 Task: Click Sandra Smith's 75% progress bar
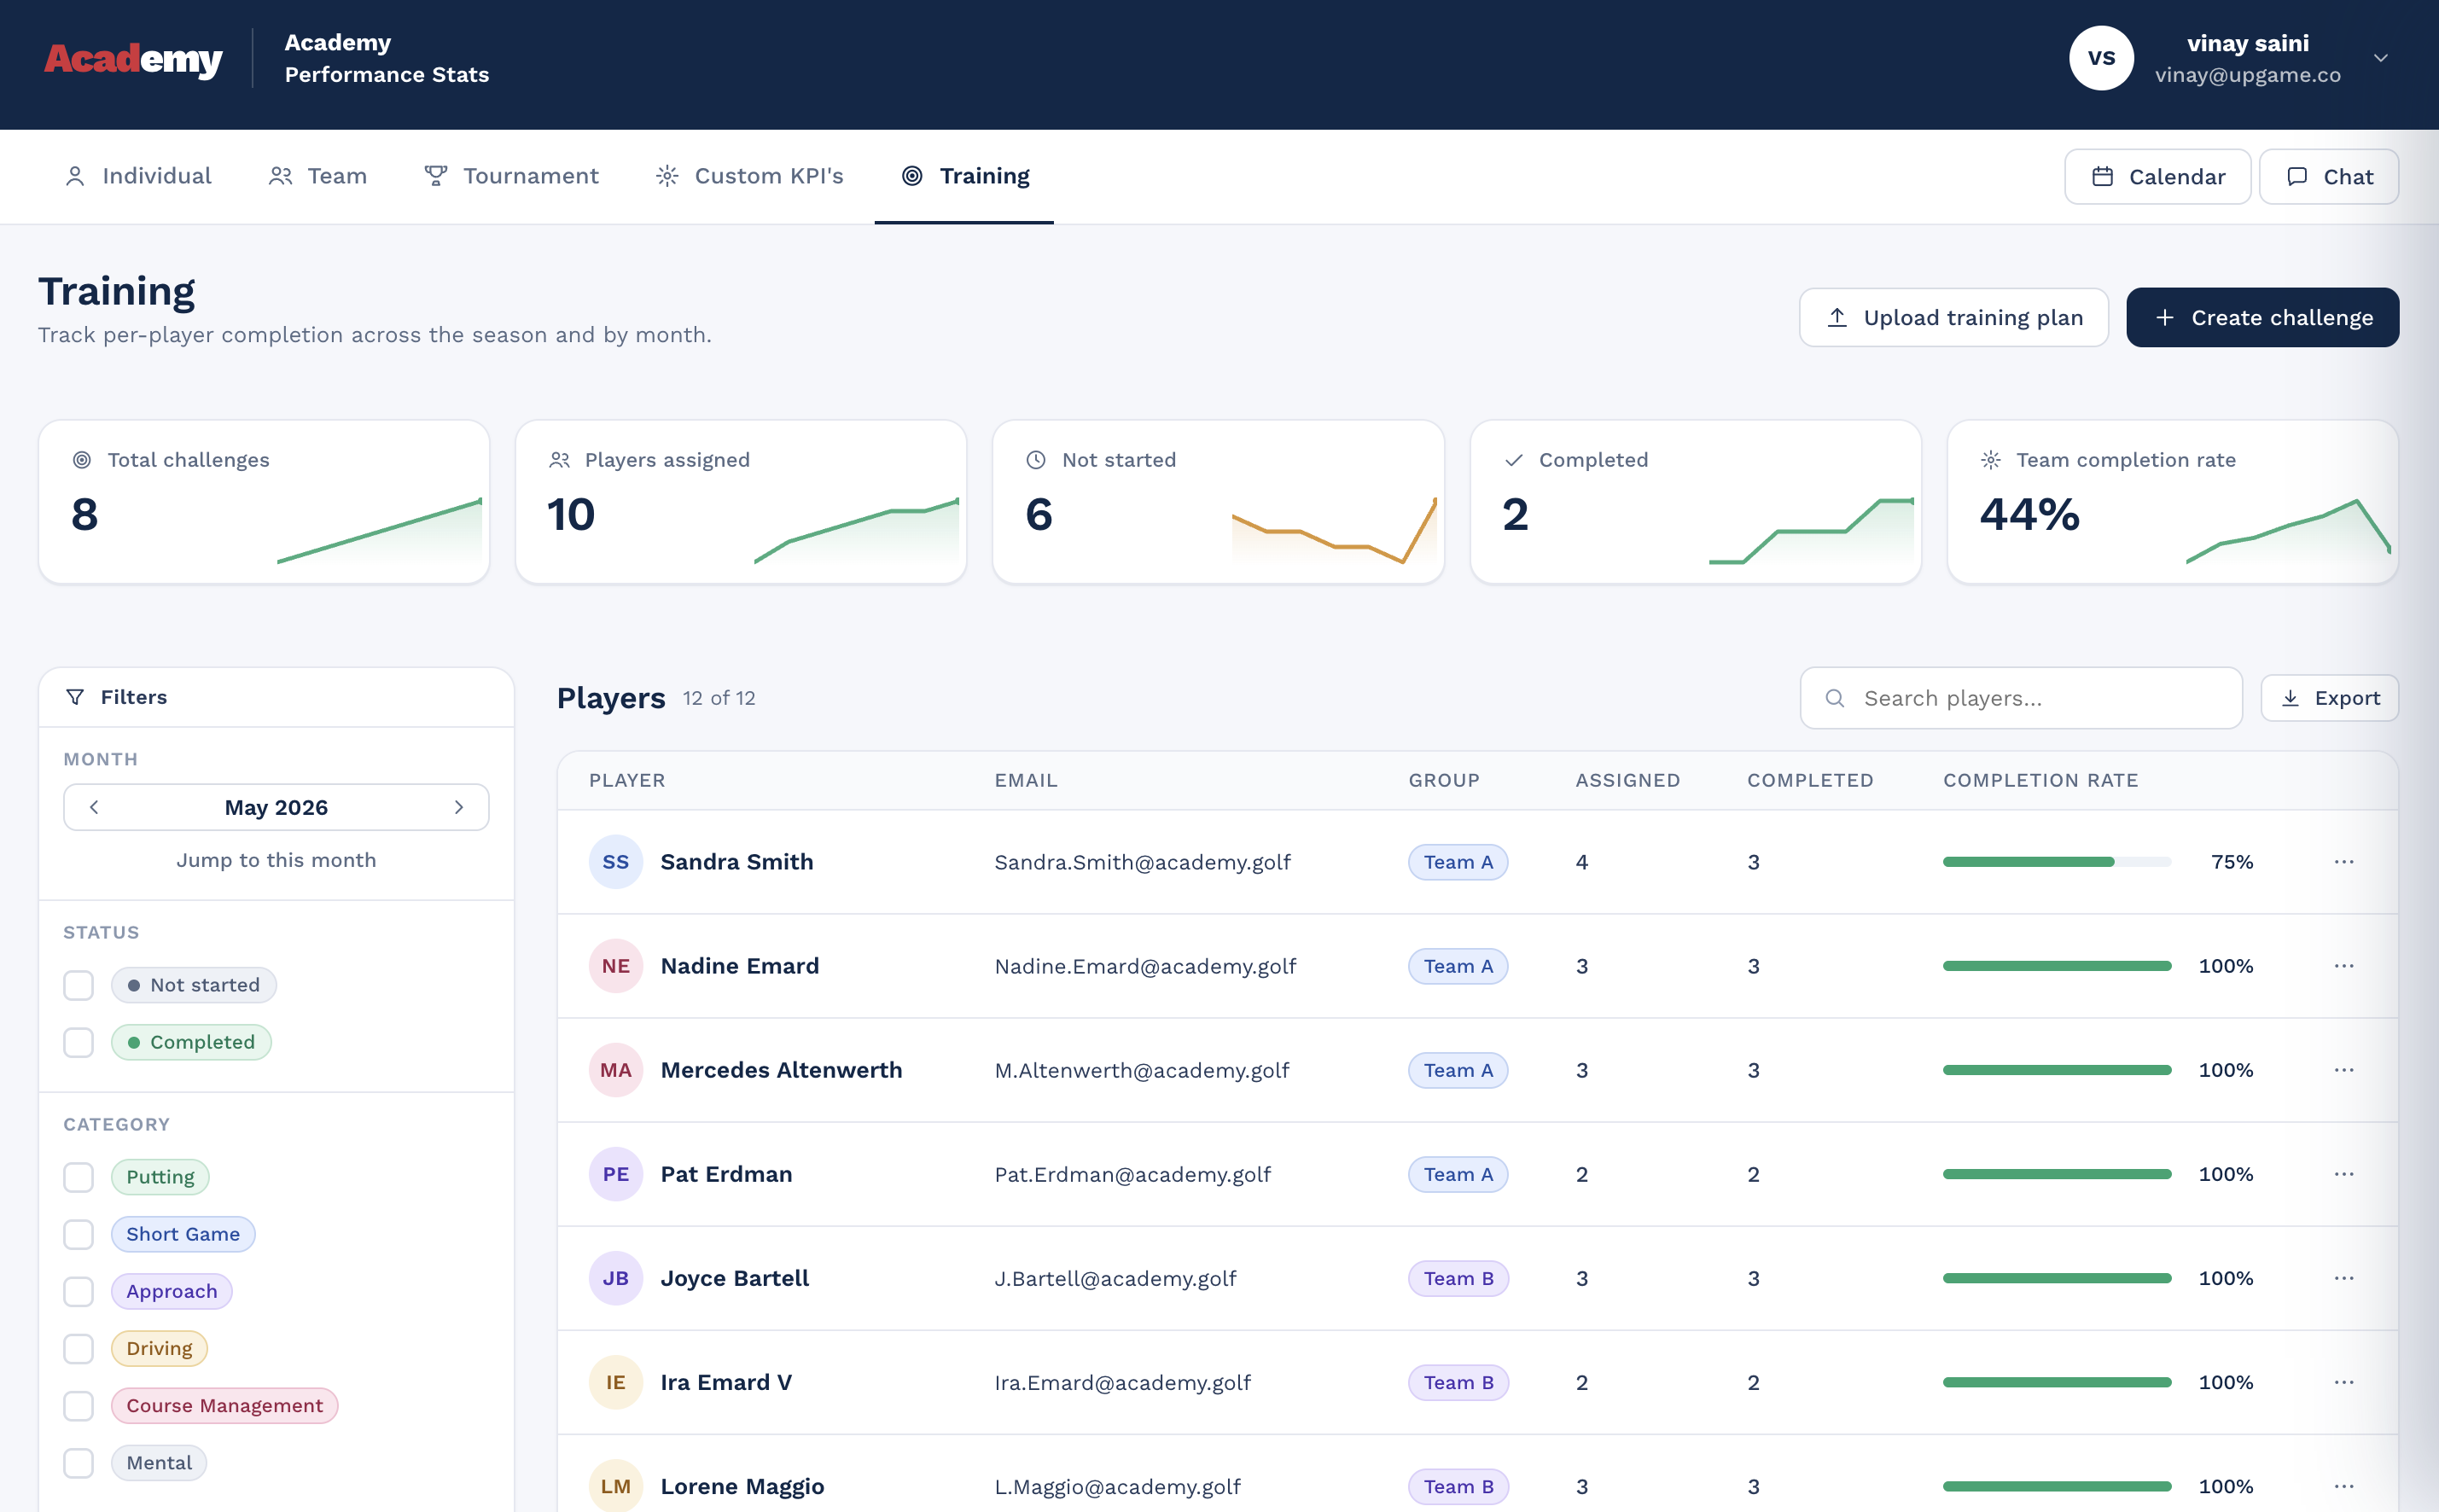point(2057,862)
